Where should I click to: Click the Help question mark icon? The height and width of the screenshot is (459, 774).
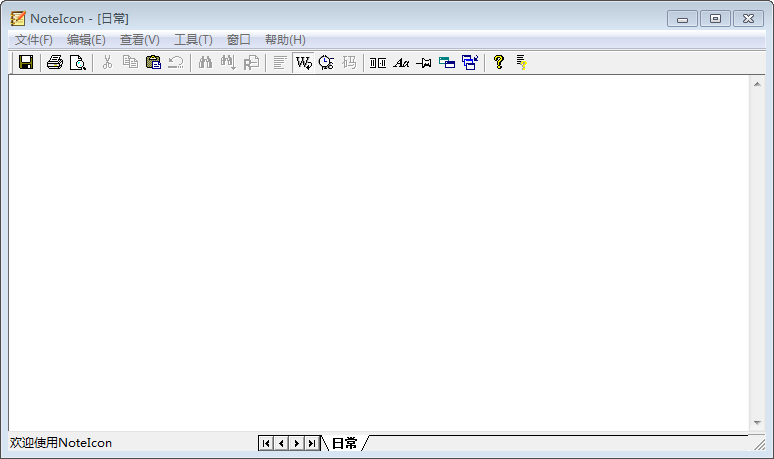pyautogui.click(x=498, y=62)
